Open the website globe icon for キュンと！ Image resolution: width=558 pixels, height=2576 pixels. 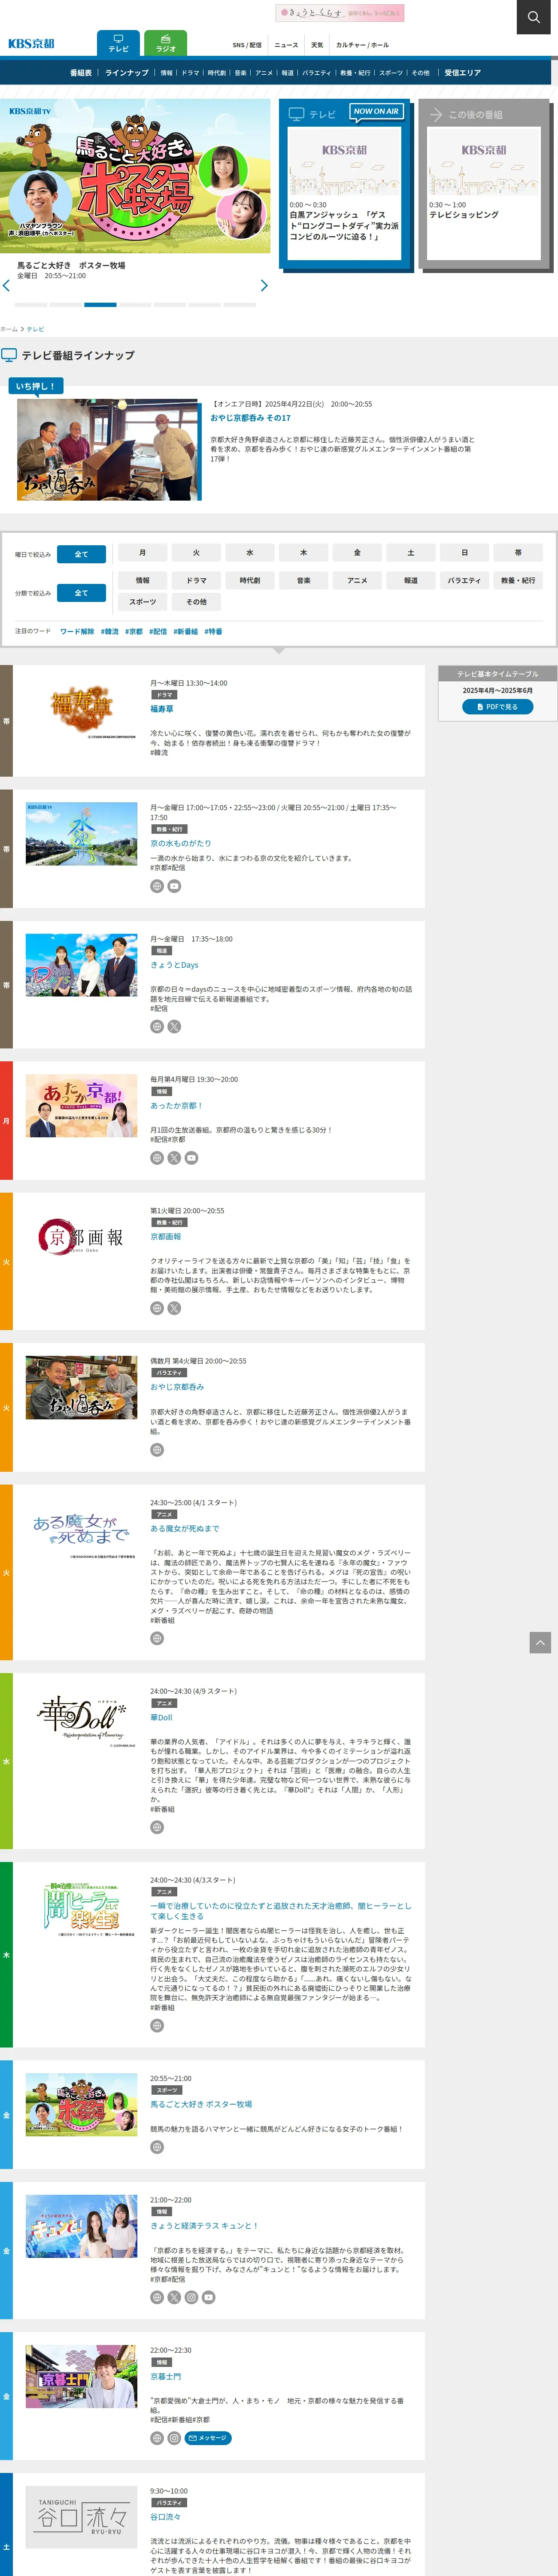pos(157,2297)
